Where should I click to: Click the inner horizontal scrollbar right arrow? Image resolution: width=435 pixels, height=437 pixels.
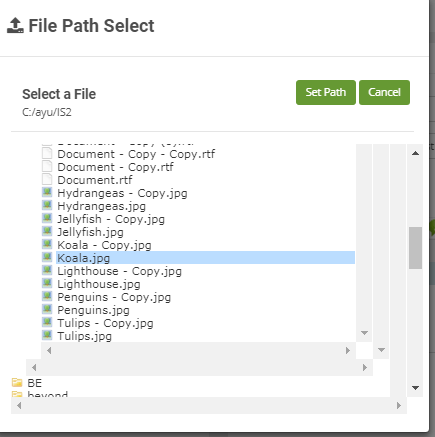tap(348, 350)
